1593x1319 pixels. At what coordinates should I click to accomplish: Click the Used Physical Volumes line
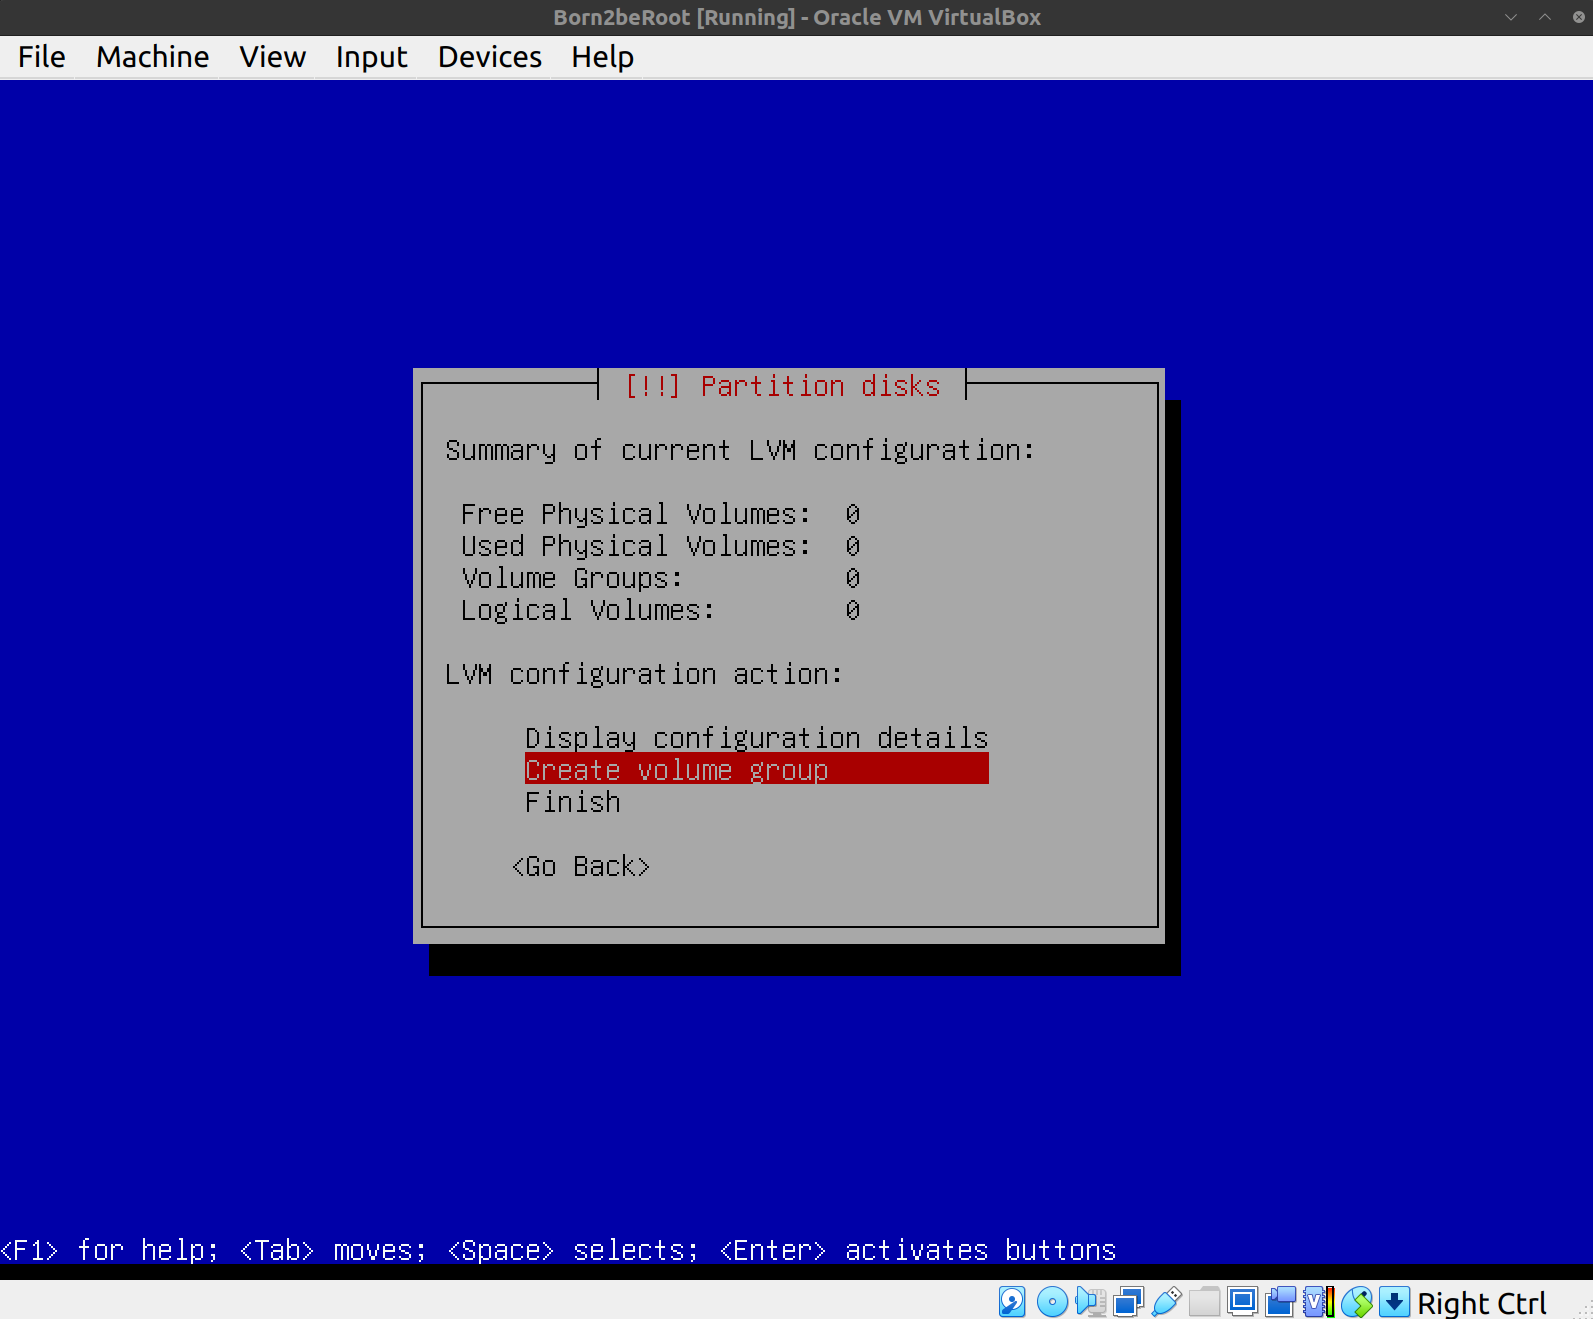660,546
